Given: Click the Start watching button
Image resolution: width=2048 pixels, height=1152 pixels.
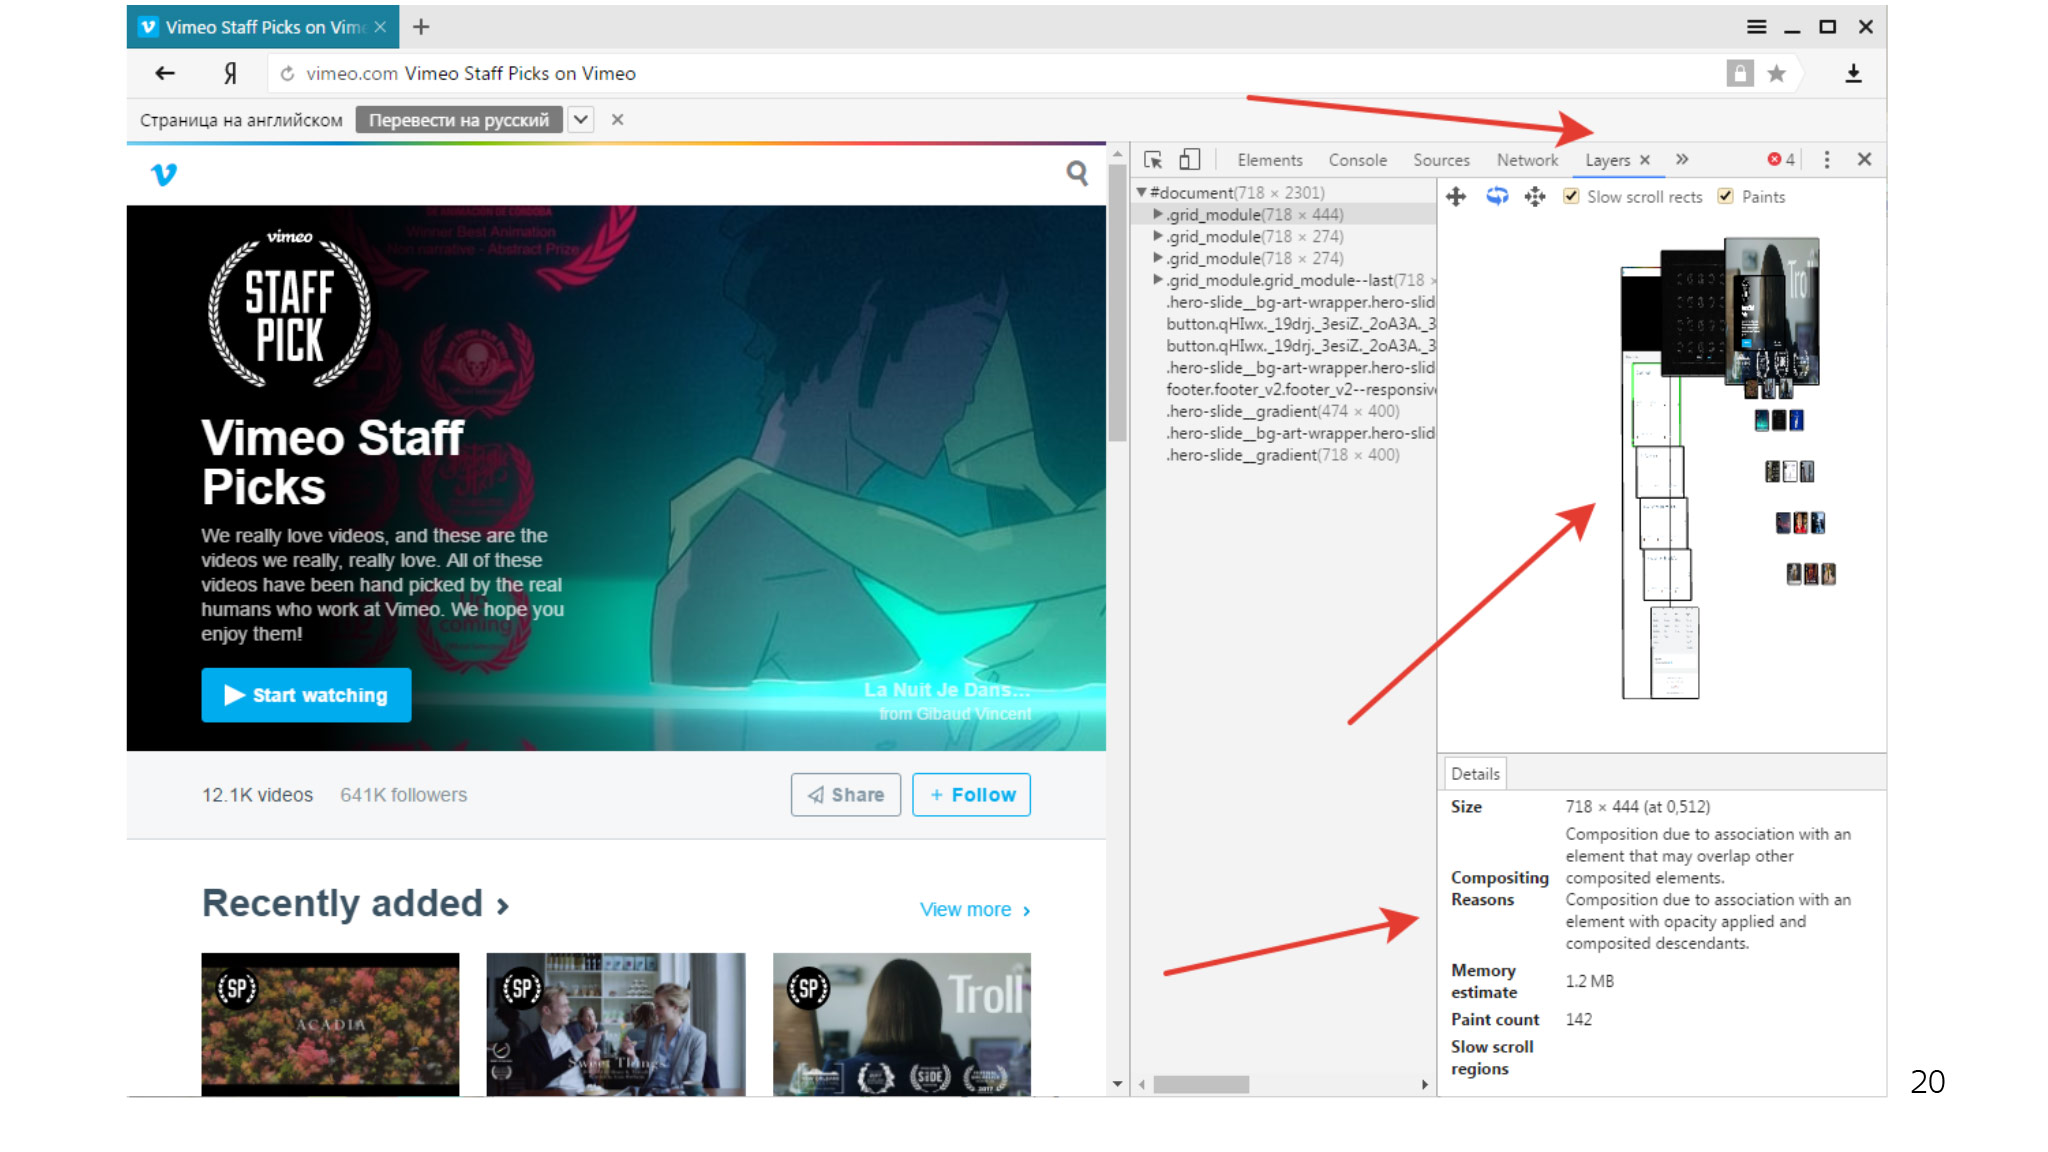Looking at the screenshot, I should 305,693.
